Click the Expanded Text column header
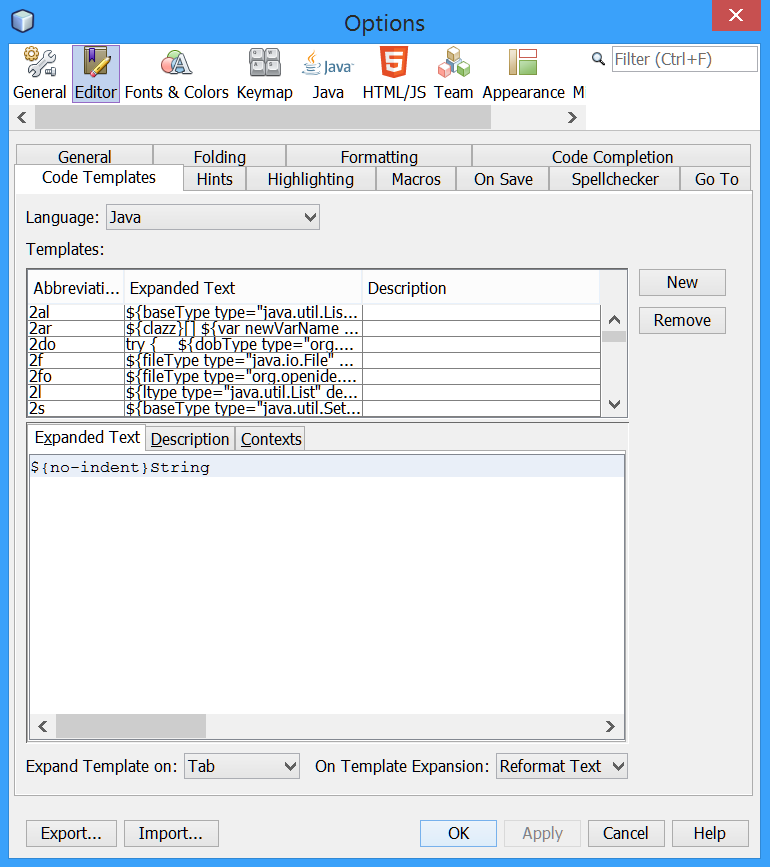770x867 pixels. click(x=243, y=288)
